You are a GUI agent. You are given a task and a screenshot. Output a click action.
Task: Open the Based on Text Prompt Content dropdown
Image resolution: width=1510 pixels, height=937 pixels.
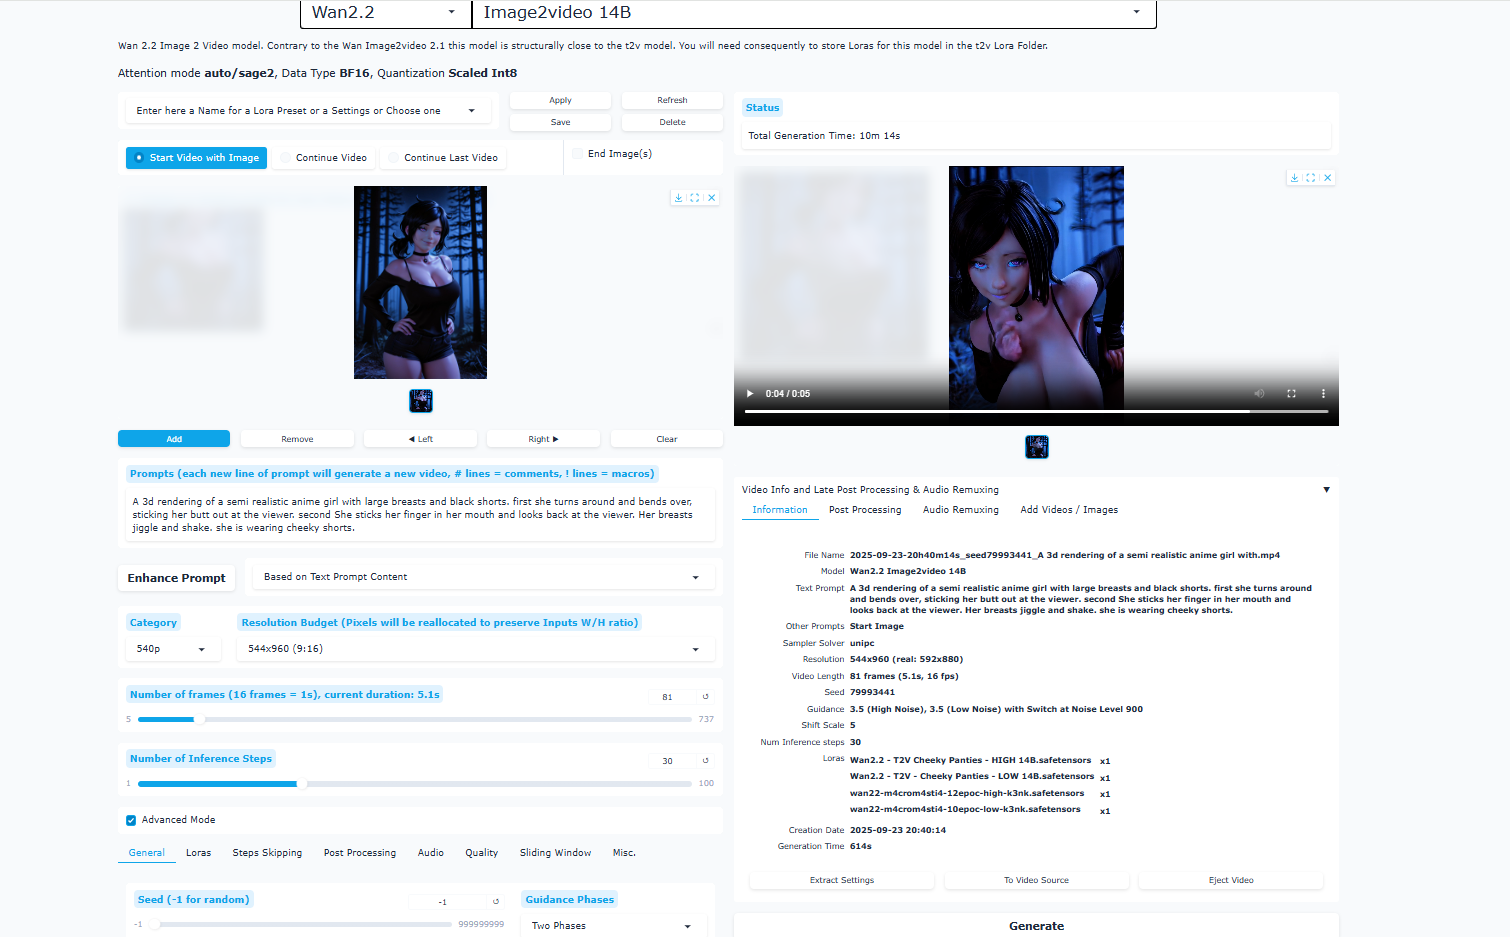coord(482,577)
